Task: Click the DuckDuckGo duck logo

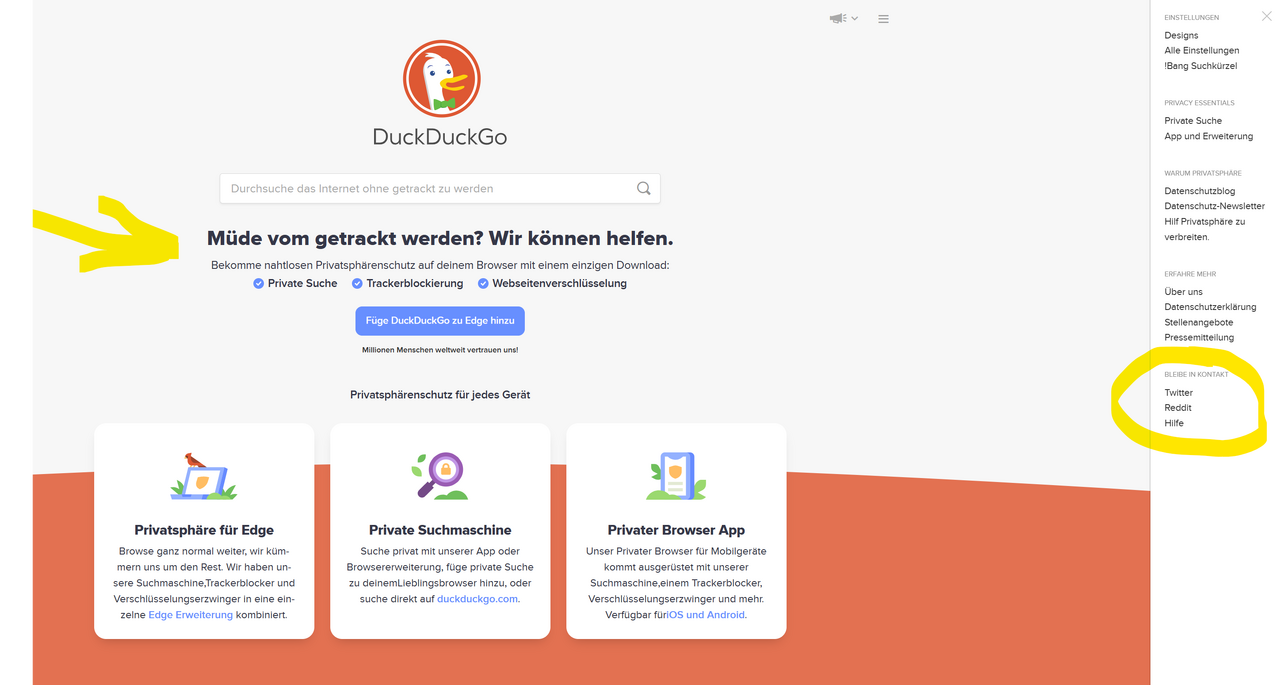Action: (441, 79)
